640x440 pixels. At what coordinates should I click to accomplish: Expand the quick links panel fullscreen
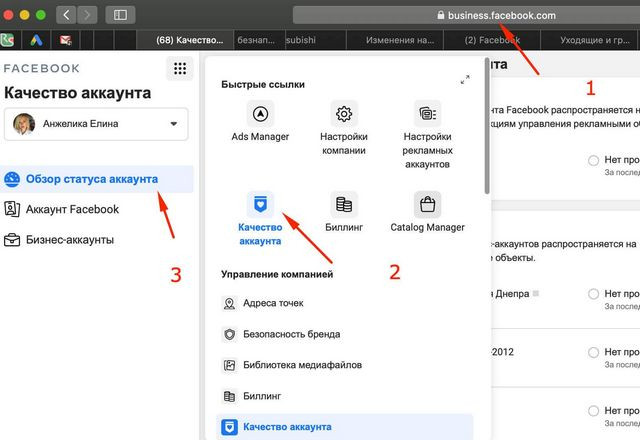[465, 79]
